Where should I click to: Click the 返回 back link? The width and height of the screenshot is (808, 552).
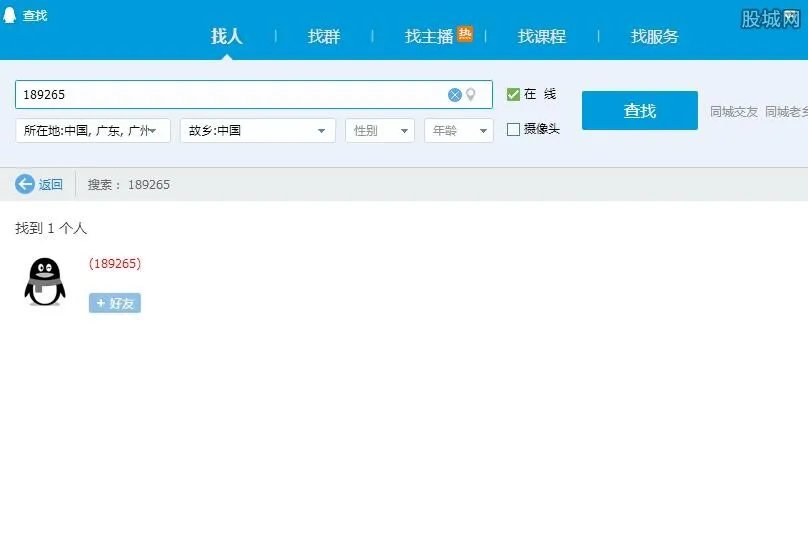50,184
